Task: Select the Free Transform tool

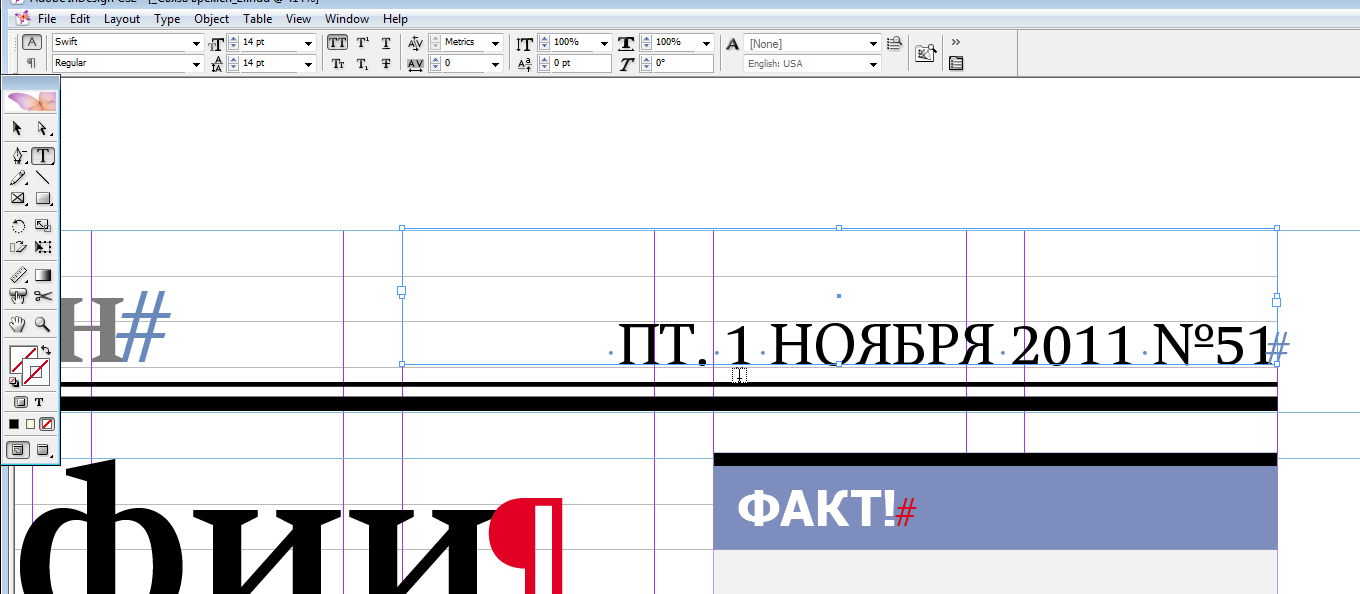Action: coord(43,247)
